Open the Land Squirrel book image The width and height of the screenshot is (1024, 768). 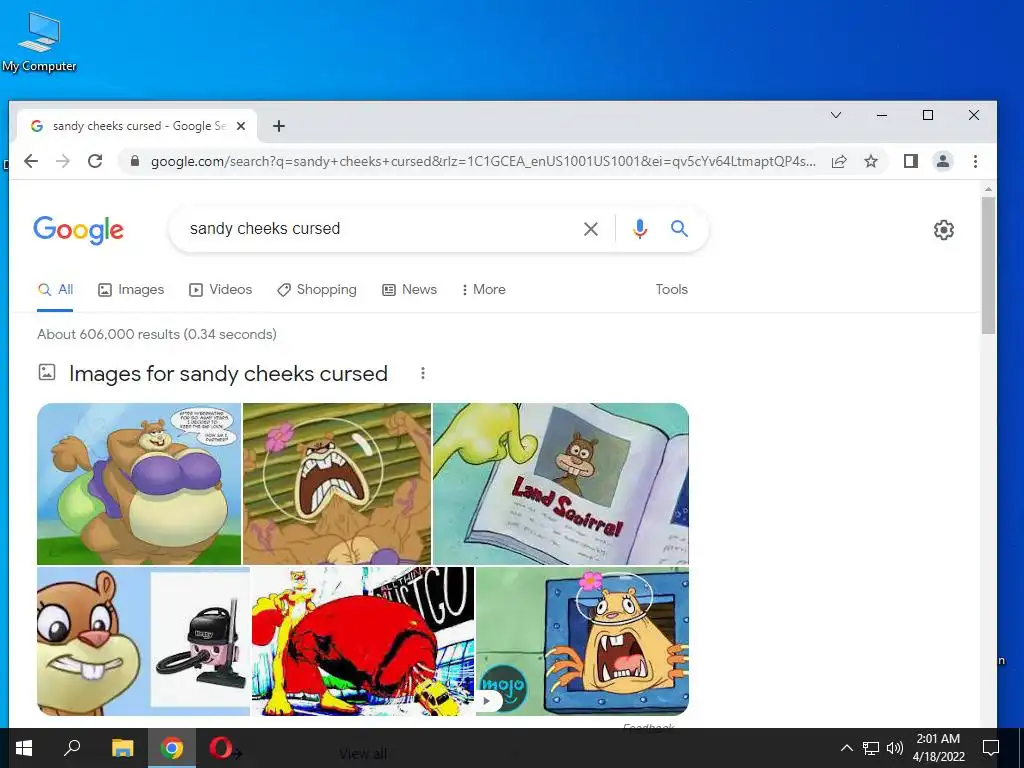[x=561, y=484]
